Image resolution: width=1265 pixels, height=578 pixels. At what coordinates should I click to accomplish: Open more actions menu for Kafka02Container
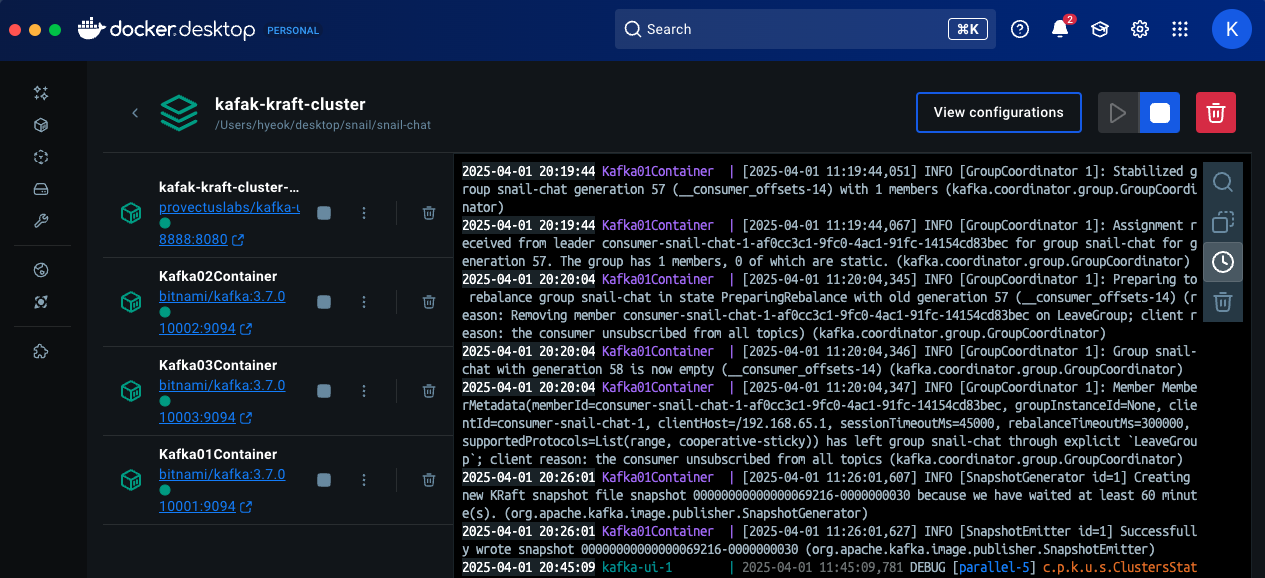pos(364,301)
